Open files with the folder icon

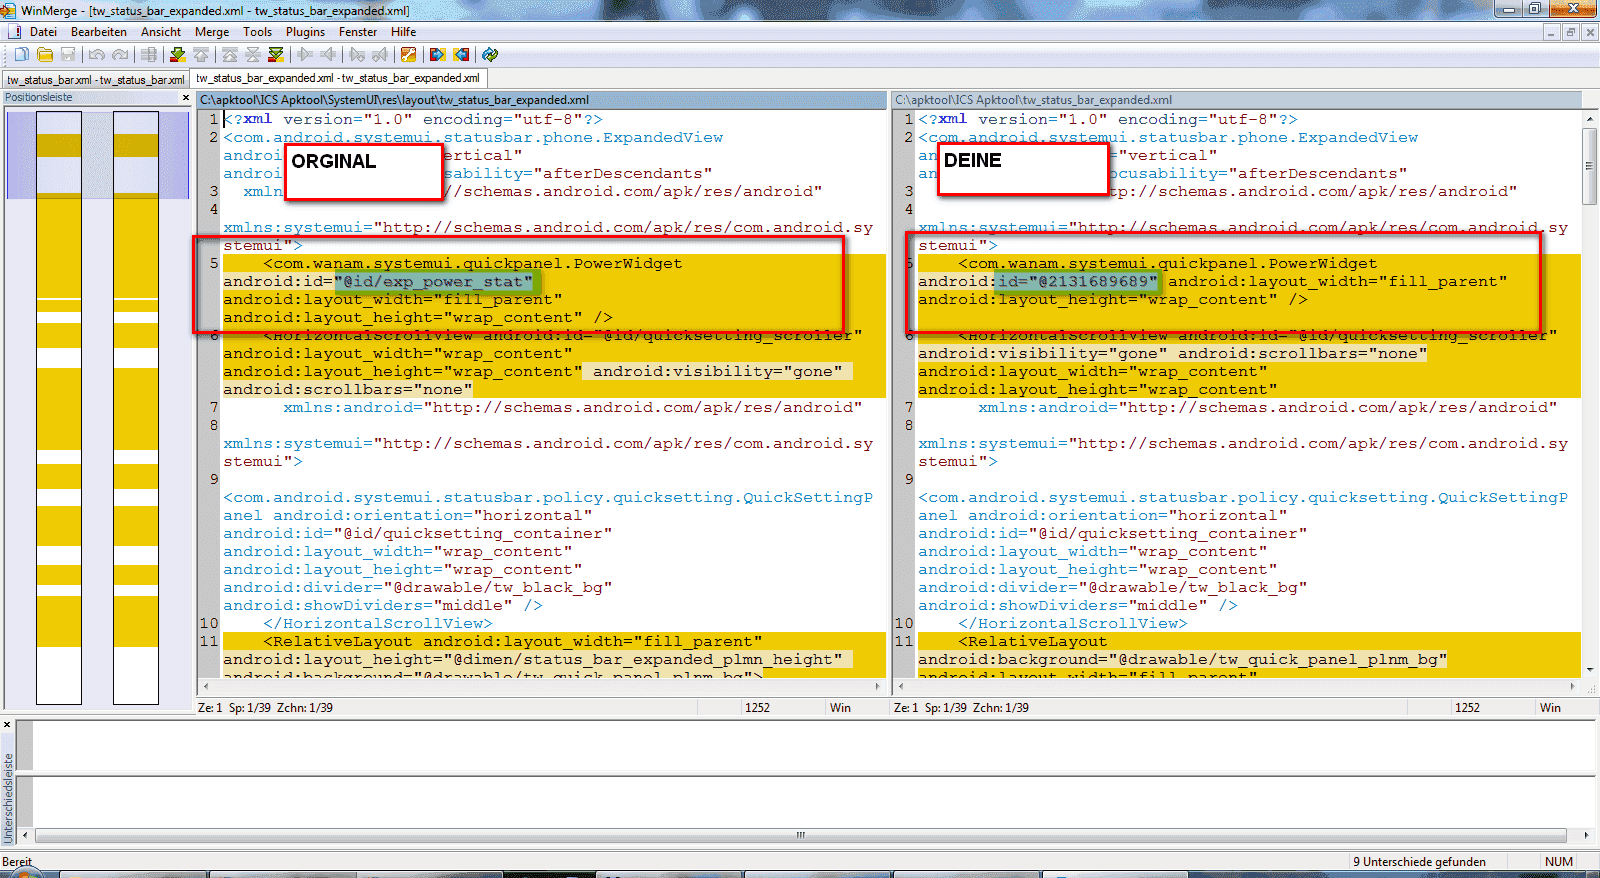pos(45,54)
